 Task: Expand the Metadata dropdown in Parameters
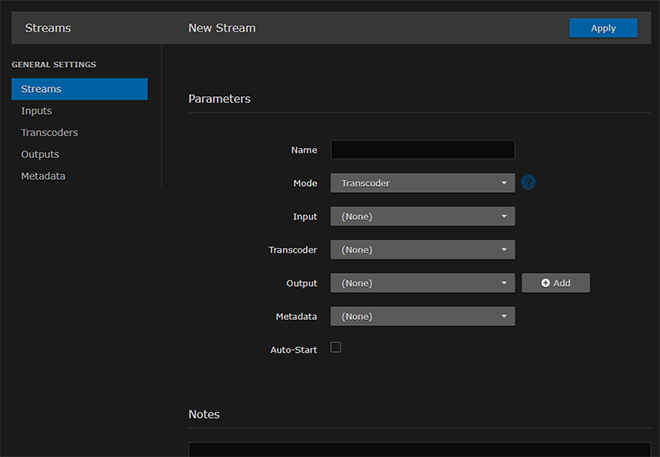[x=422, y=316]
